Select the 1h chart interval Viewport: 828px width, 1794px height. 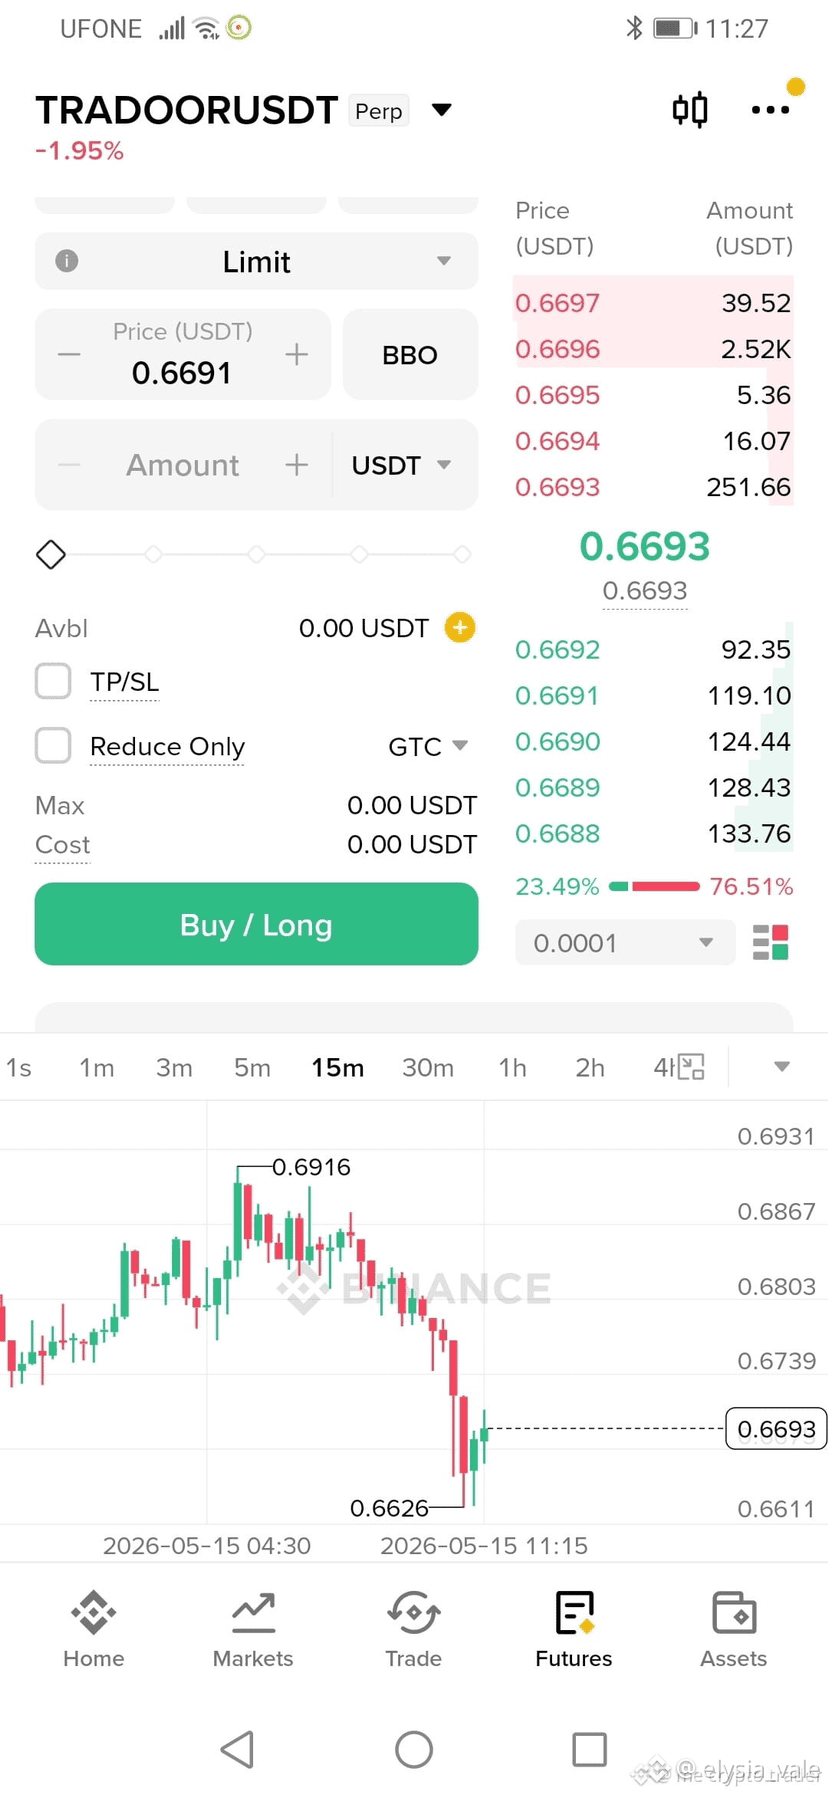point(513,1067)
